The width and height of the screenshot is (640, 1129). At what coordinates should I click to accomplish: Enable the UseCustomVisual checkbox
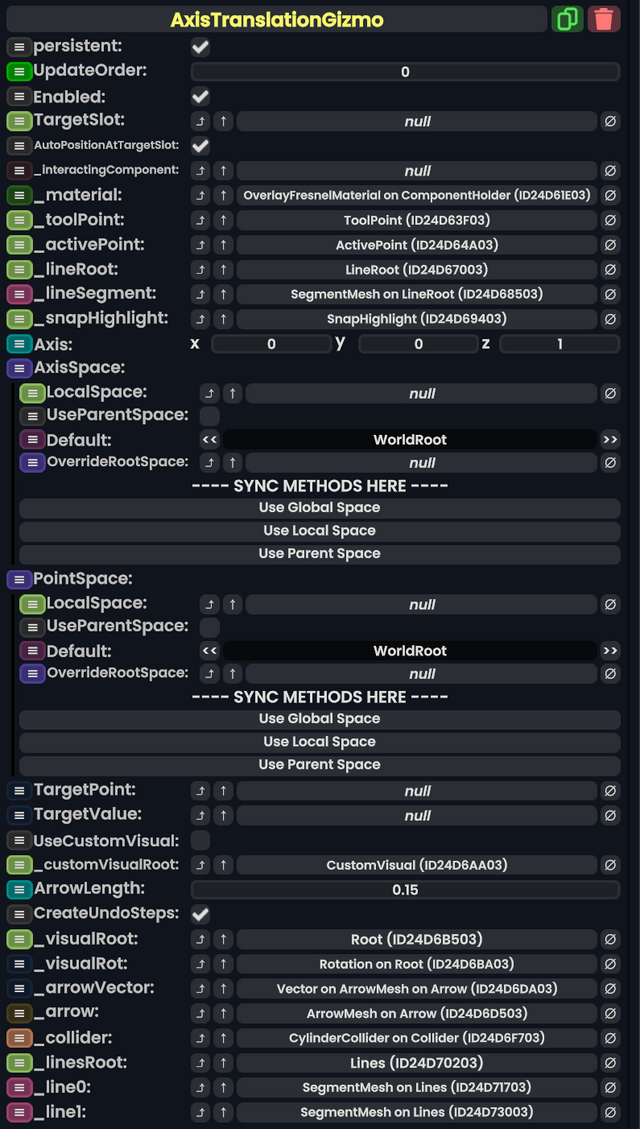coord(200,840)
